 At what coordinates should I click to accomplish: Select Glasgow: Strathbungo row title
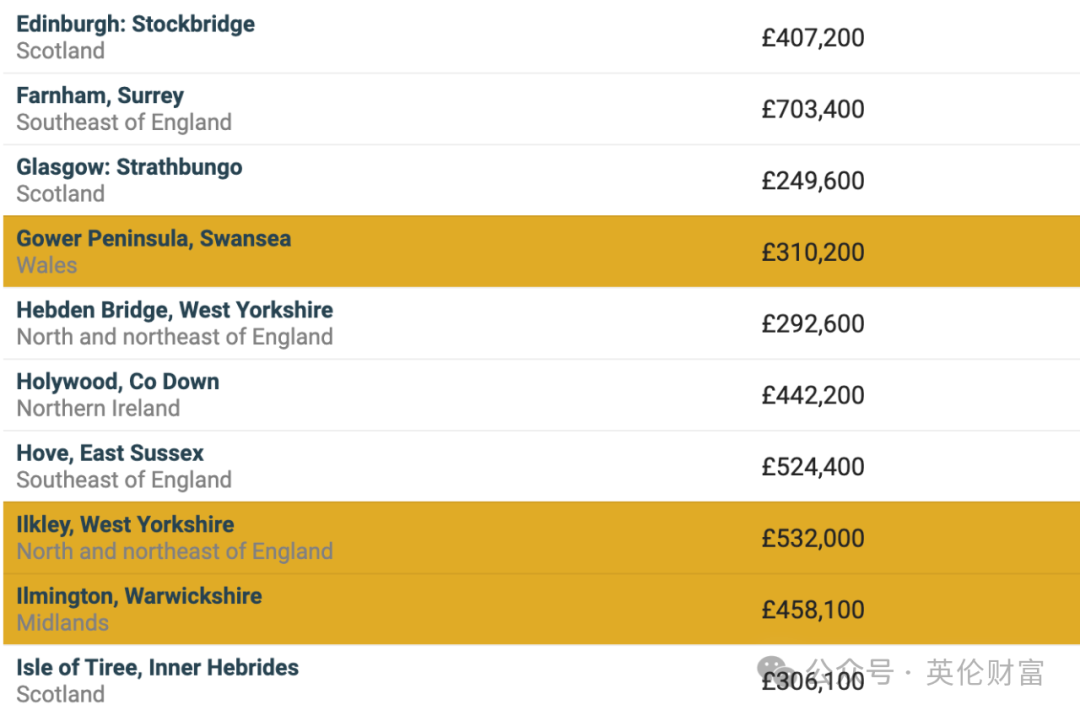129,167
